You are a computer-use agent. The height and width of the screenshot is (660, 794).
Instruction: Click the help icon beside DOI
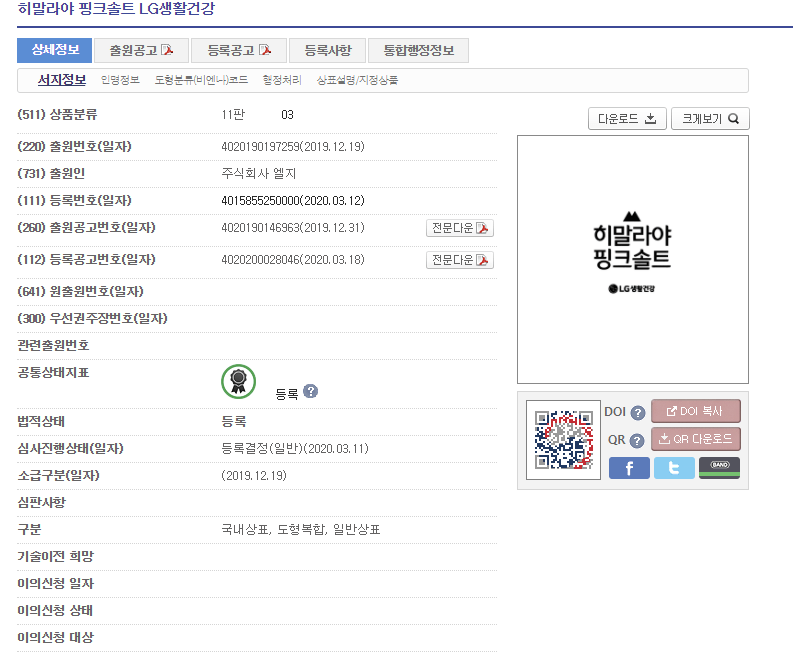click(x=638, y=413)
